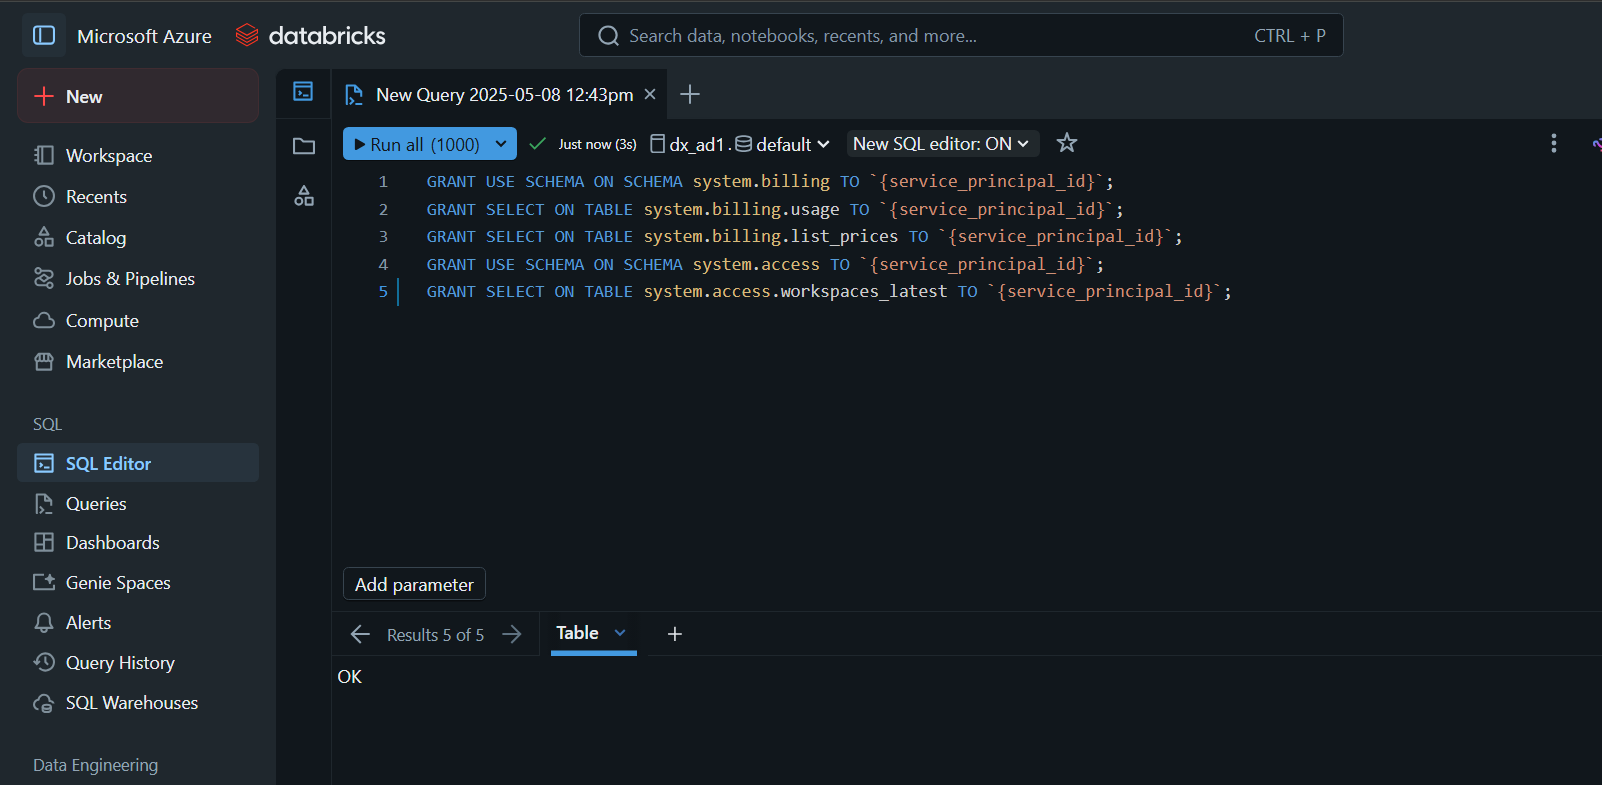
Task: Open the folder browser icon
Action: click(x=304, y=146)
